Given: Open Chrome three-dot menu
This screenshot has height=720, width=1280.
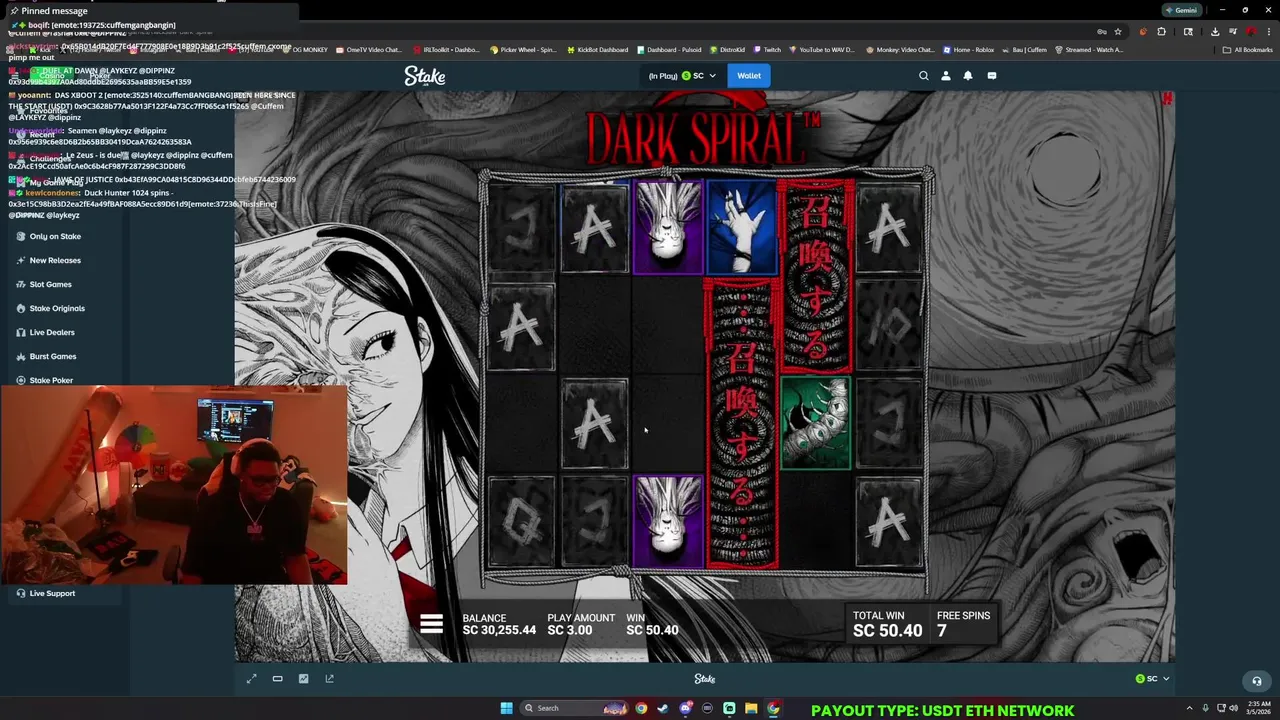Looking at the screenshot, I should tap(1268, 31).
